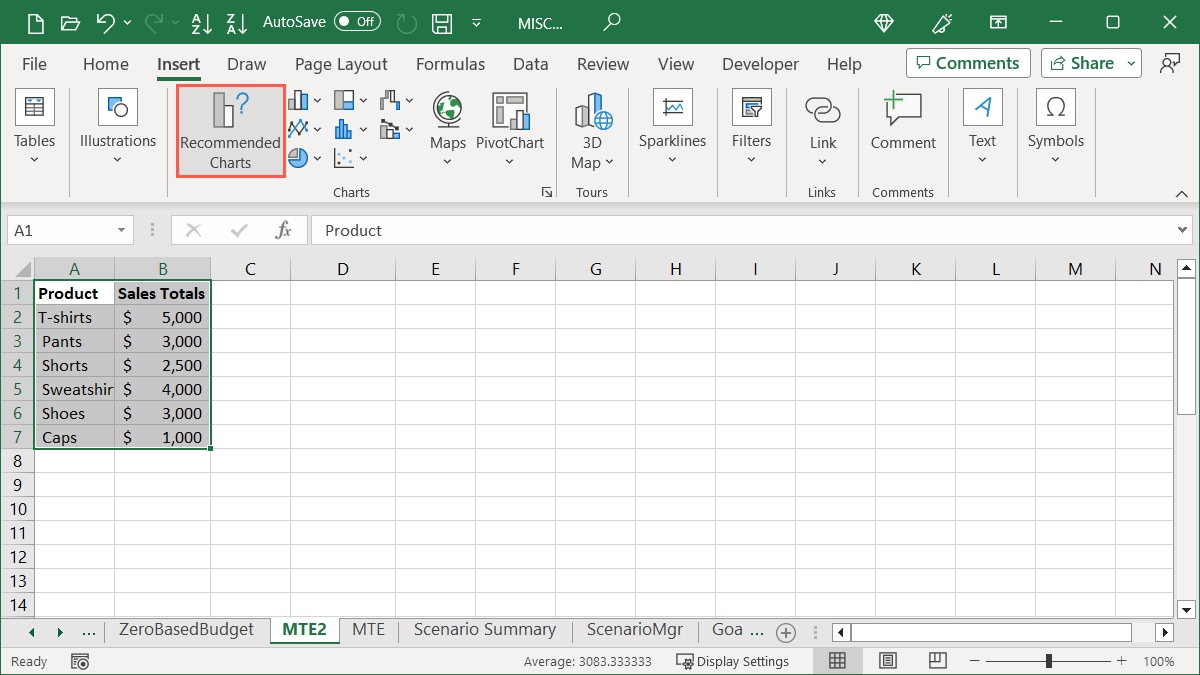
Task: Insert a column or bar chart
Action: point(296,99)
